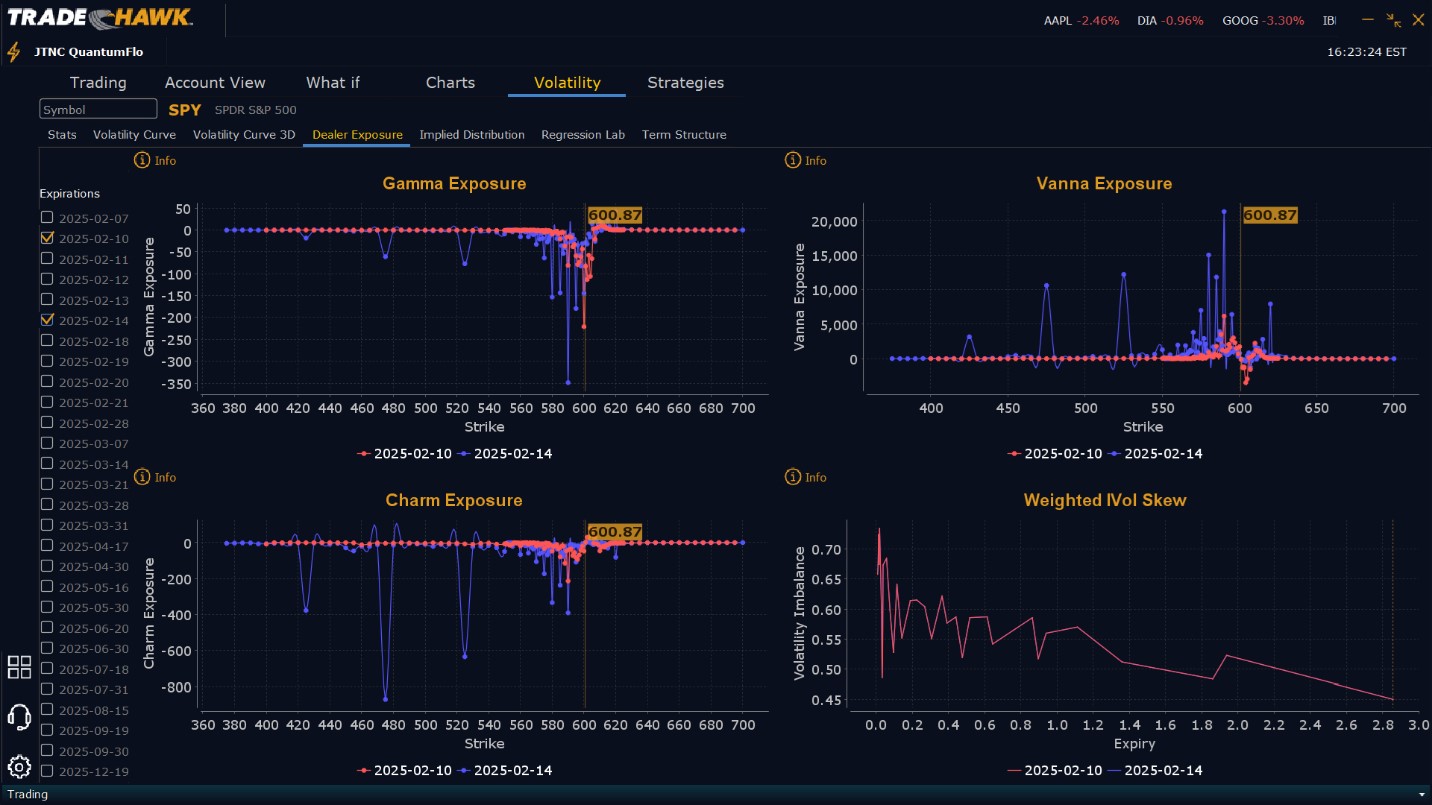1432x805 pixels.
Task: Open the Charts tab
Action: point(450,82)
